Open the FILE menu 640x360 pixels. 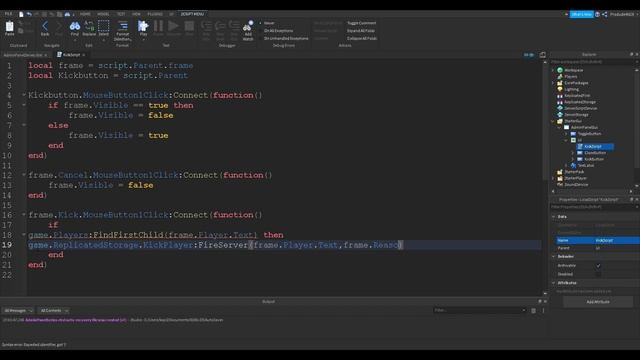coord(8,14)
